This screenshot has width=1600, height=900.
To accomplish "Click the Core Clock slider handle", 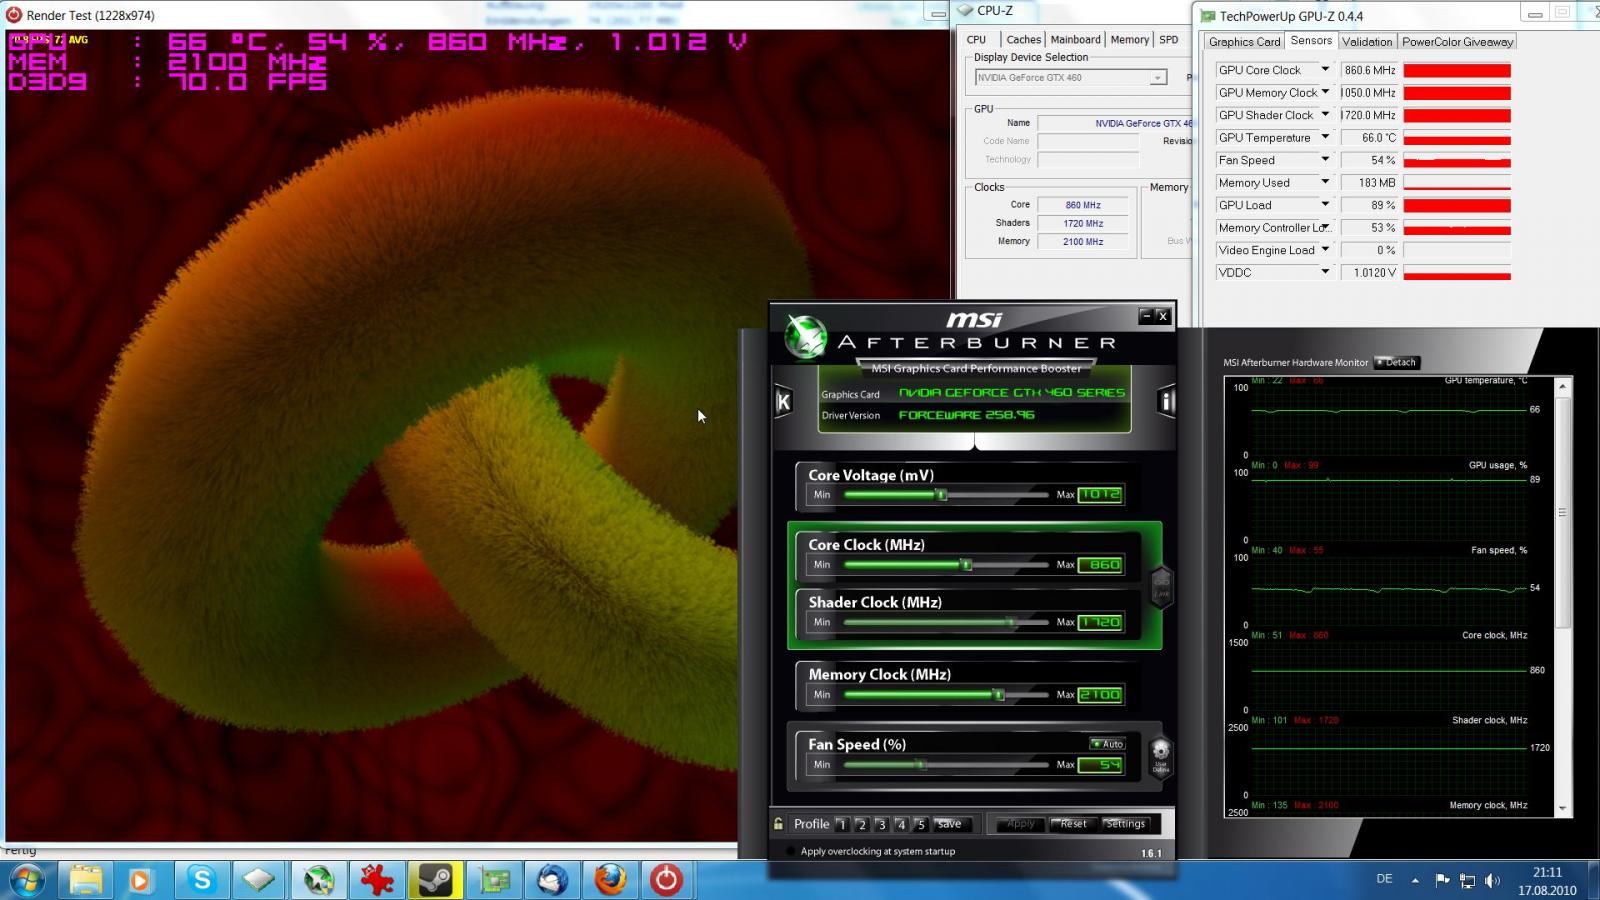I will [x=966, y=565].
